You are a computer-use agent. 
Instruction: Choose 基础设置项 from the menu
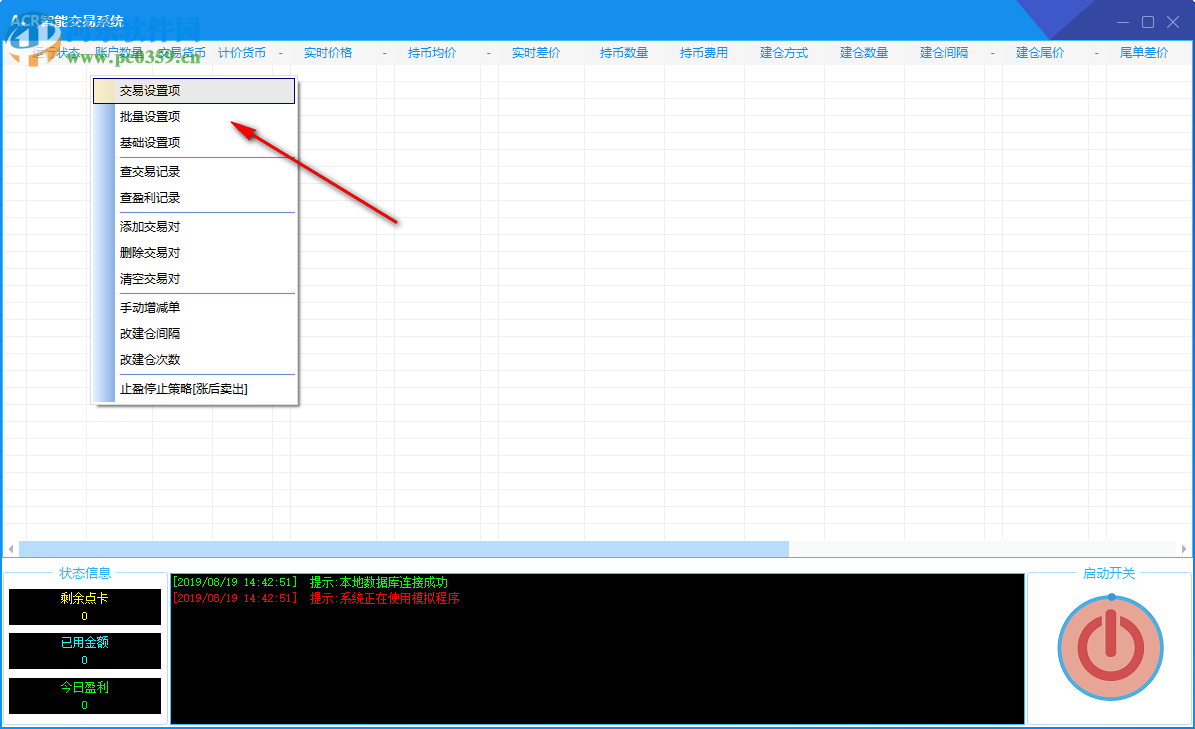click(194, 142)
